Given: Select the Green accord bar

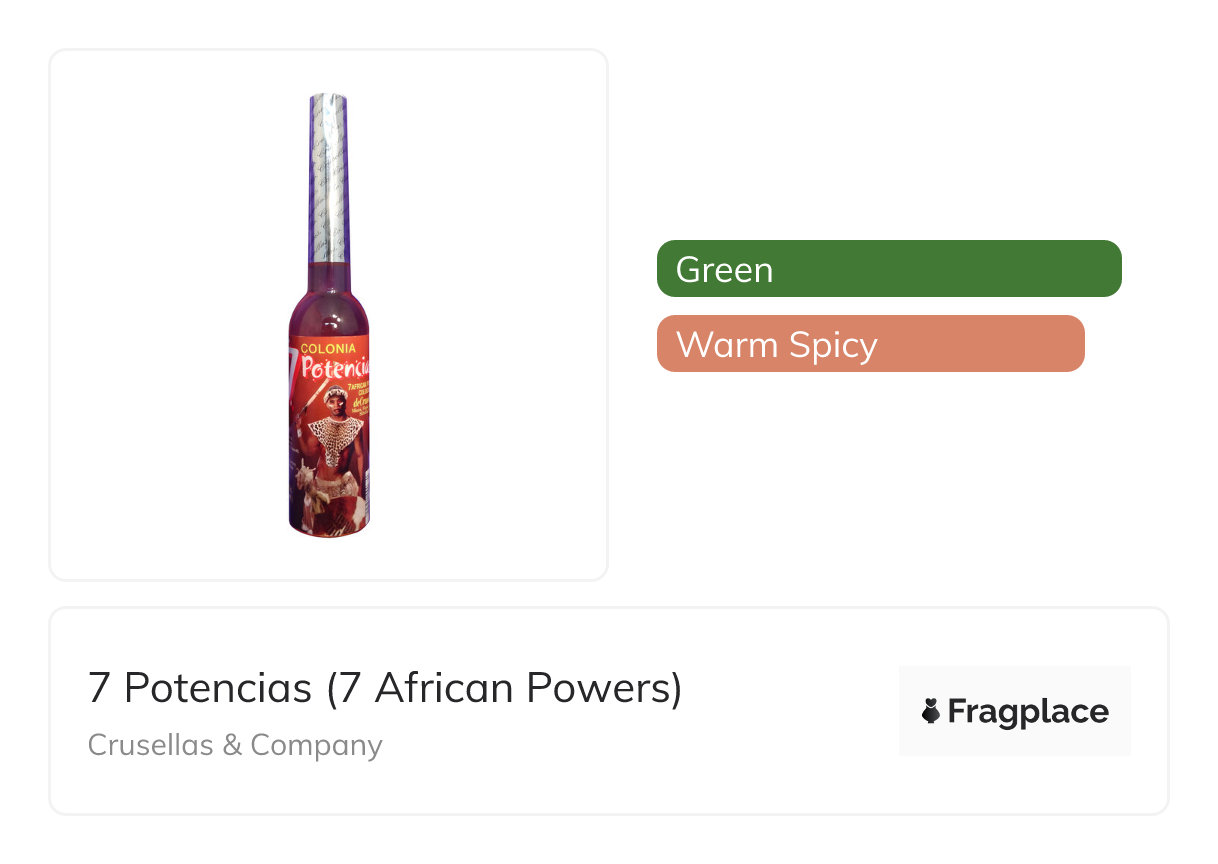Looking at the screenshot, I should tap(888, 269).
